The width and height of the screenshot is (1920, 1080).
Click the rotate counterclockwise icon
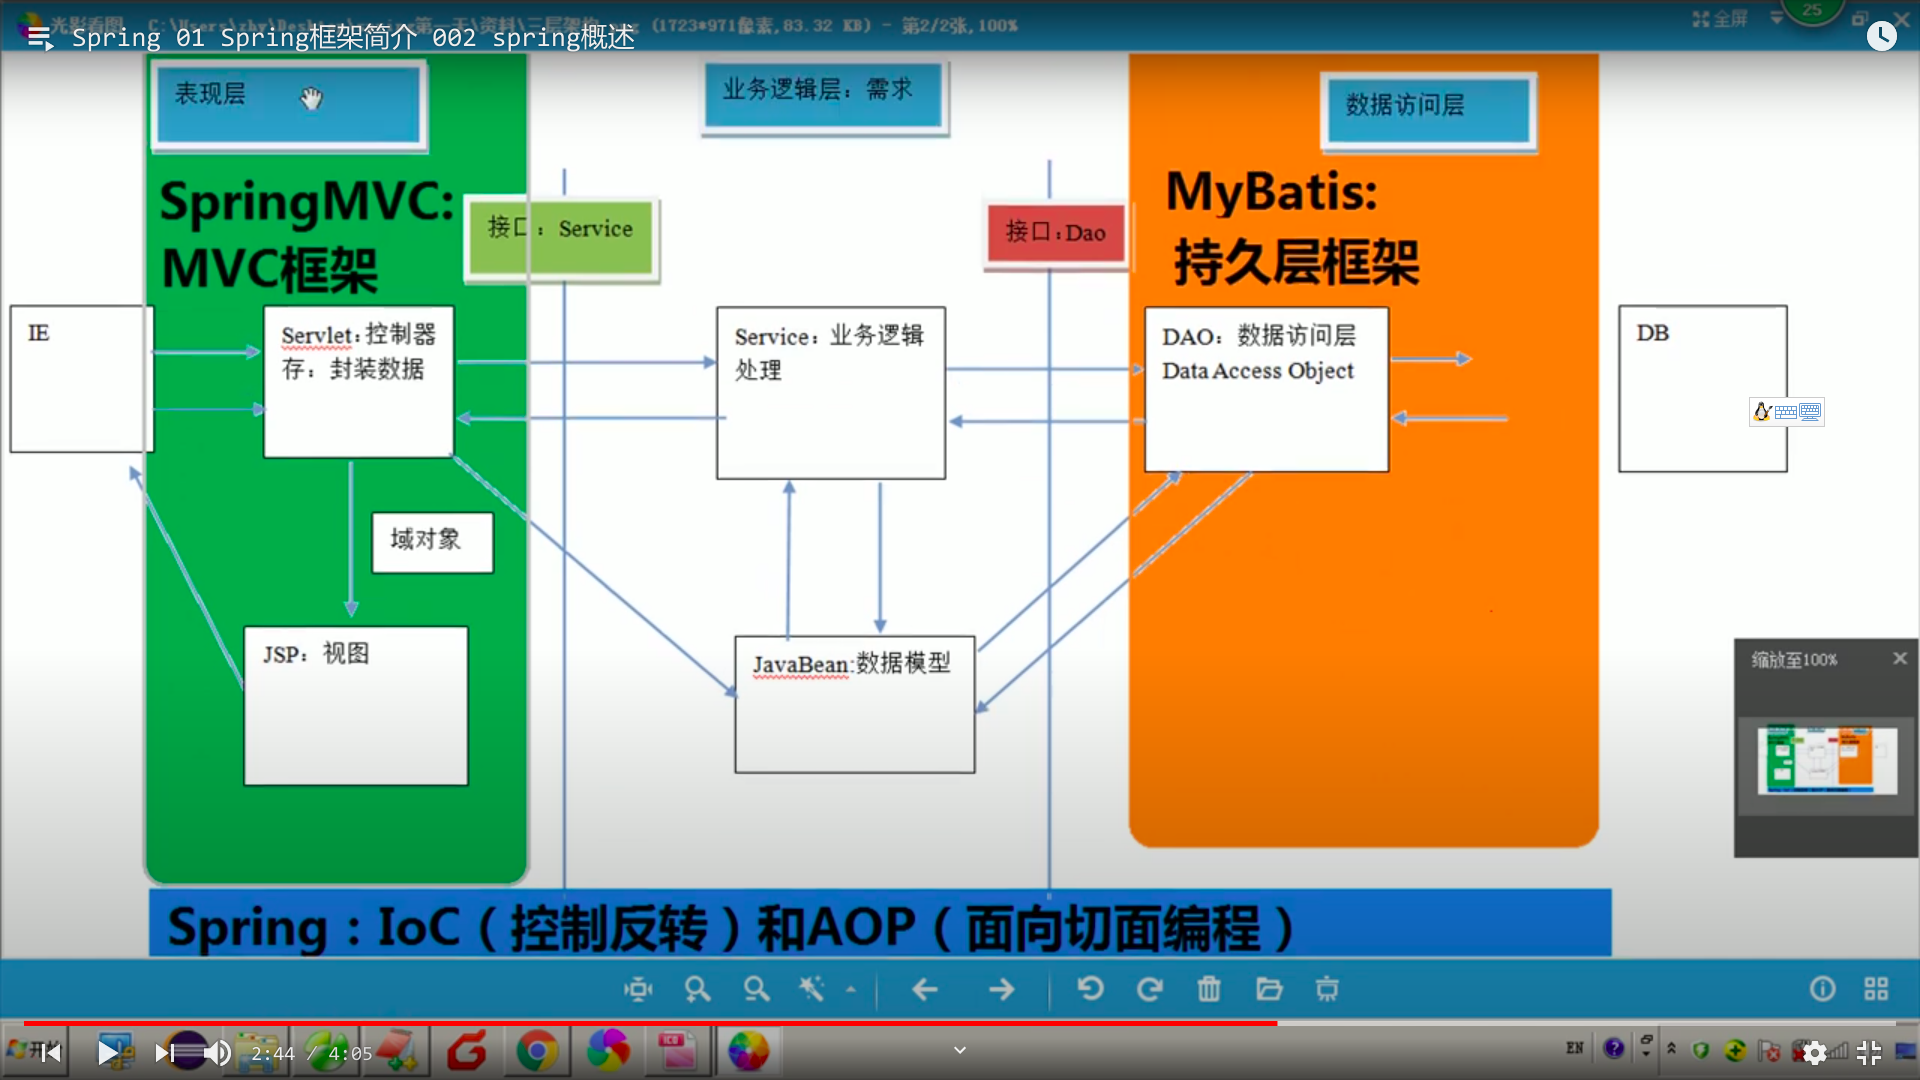1090,990
